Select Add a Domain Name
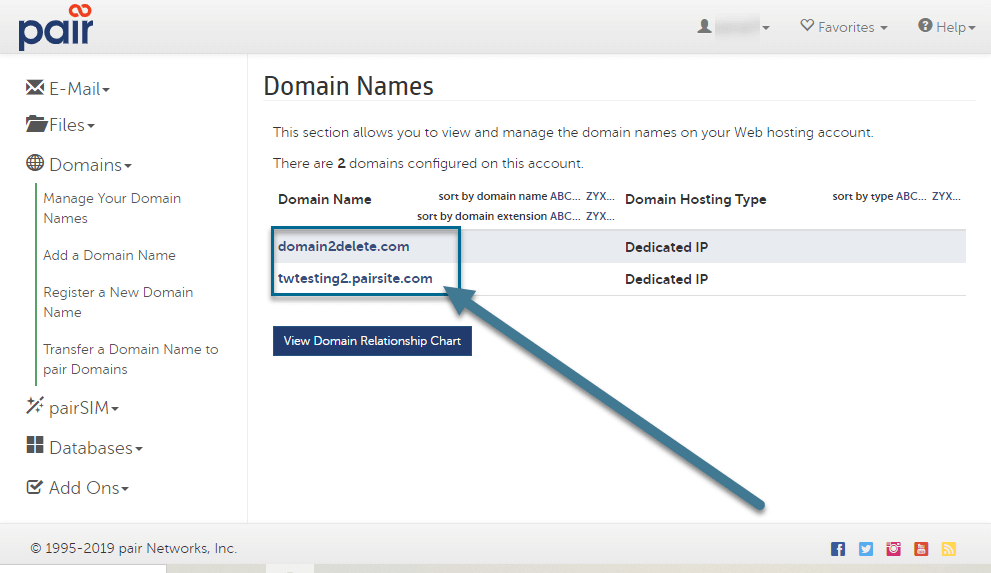Image resolution: width=991 pixels, height=573 pixels. 109,255
